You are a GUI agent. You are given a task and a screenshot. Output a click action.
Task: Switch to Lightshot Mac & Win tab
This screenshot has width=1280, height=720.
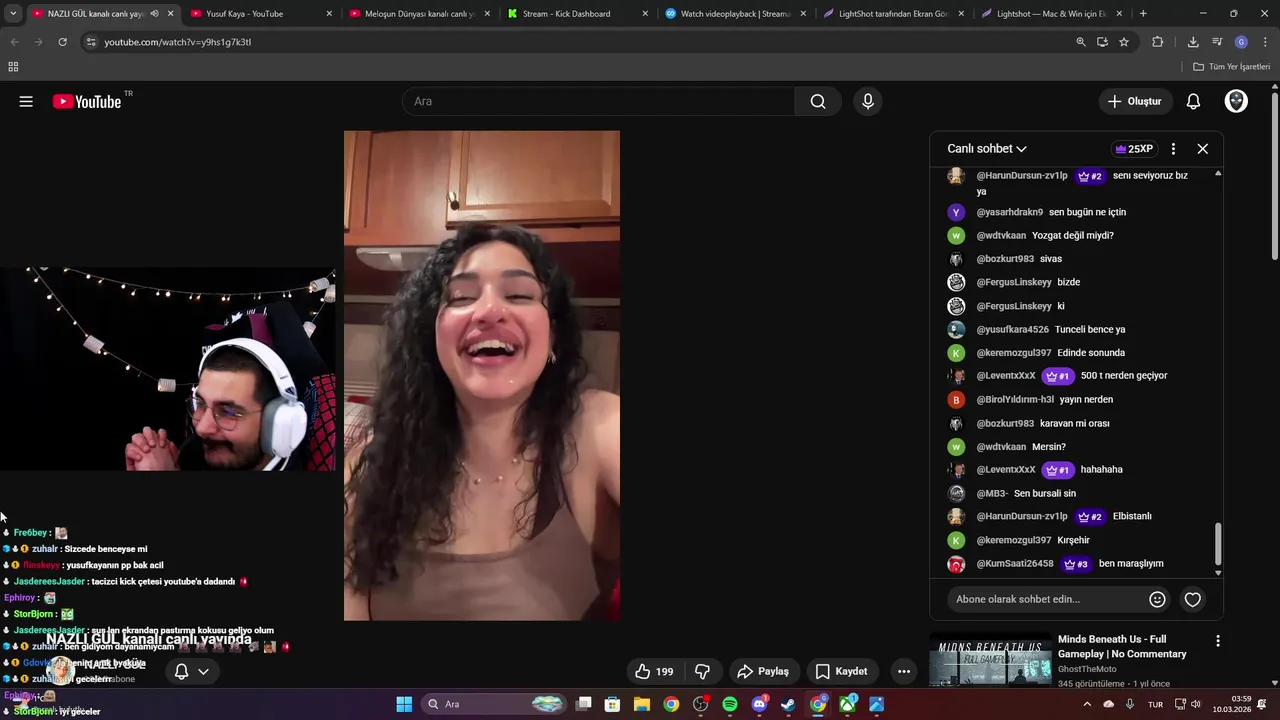tap(1052, 14)
